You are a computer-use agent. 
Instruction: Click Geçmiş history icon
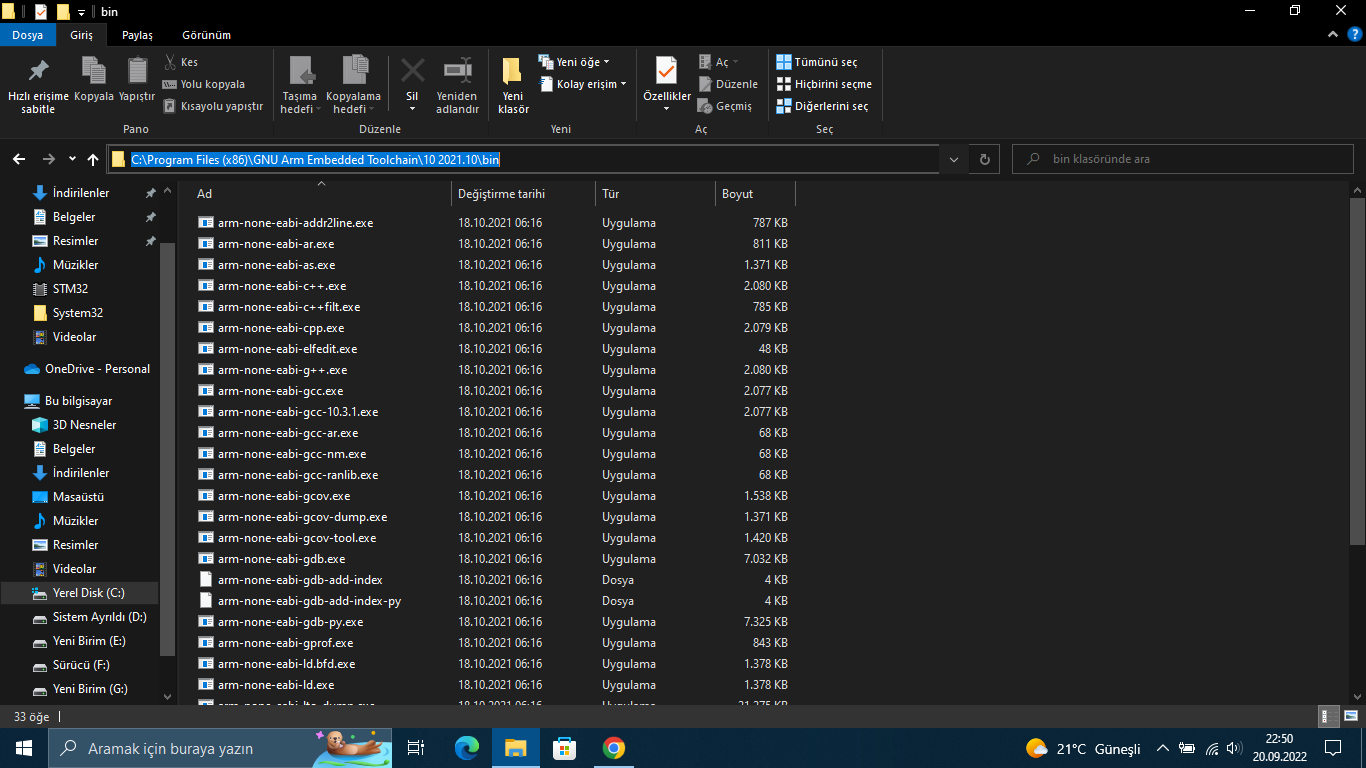(x=724, y=106)
